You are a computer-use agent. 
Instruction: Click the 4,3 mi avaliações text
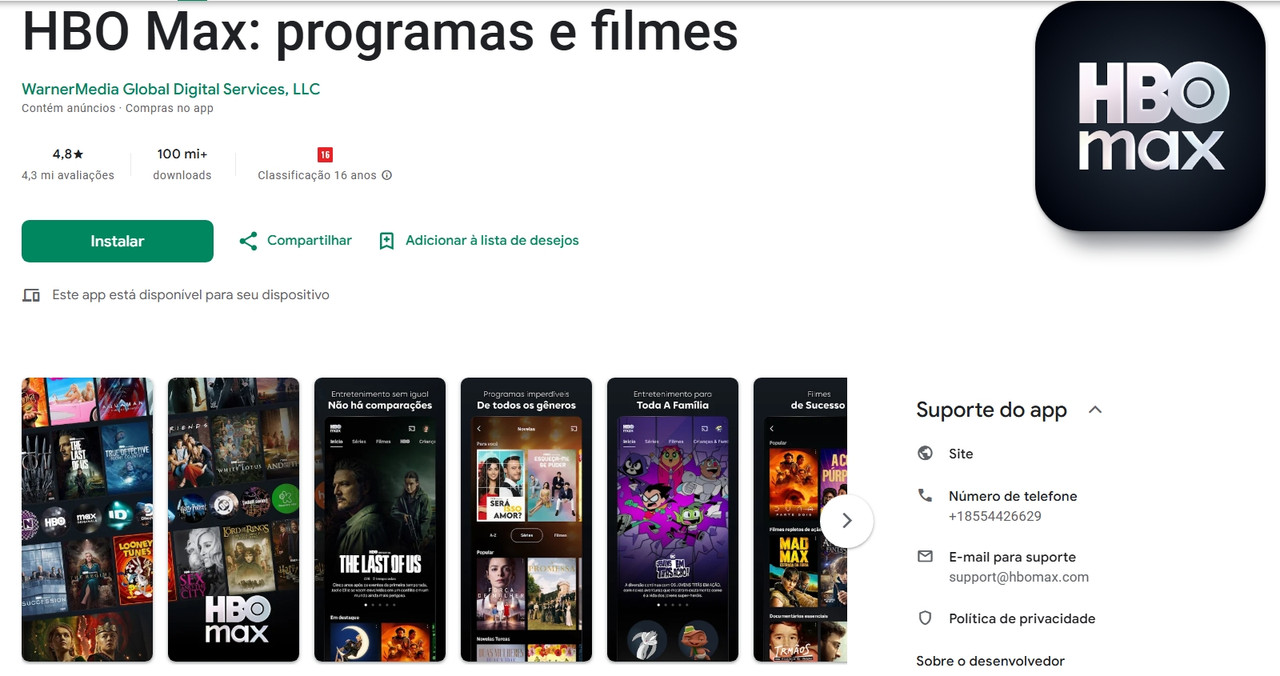point(68,175)
